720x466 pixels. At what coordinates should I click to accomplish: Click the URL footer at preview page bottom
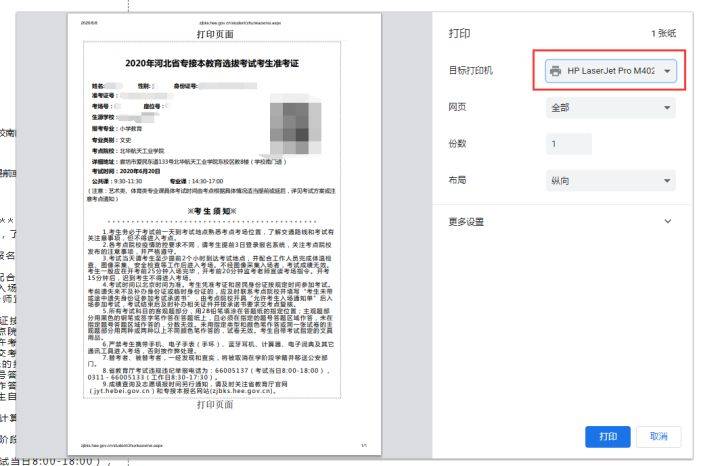[x=122, y=445]
